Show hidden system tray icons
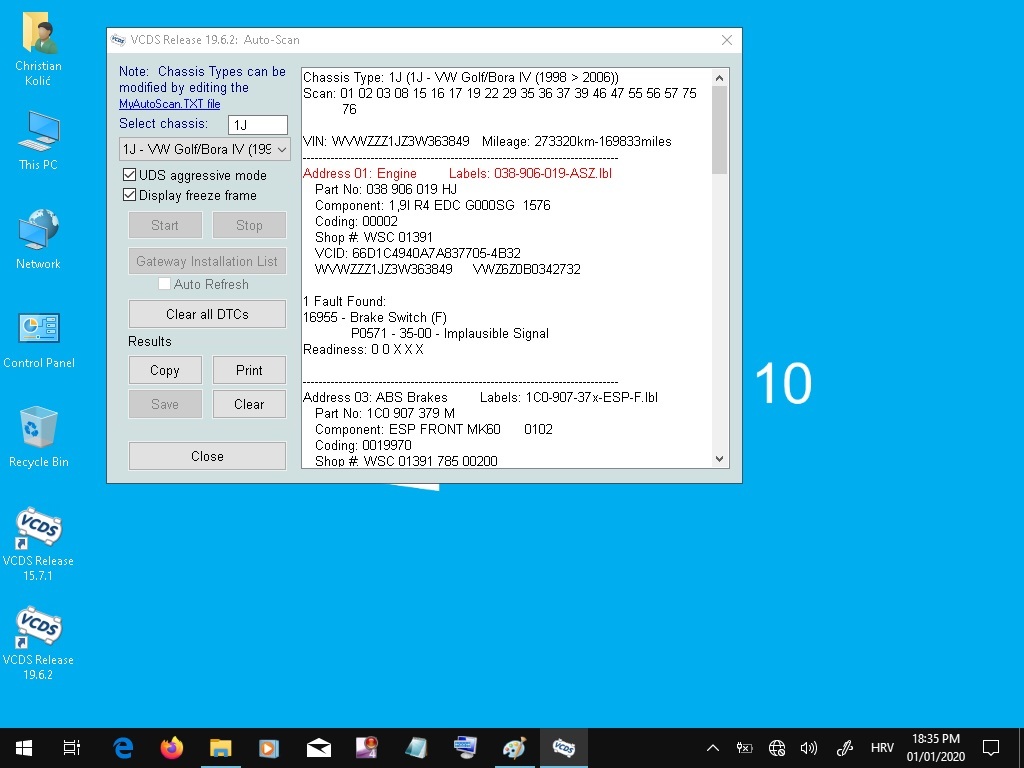The image size is (1024, 768). pos(713,748)
